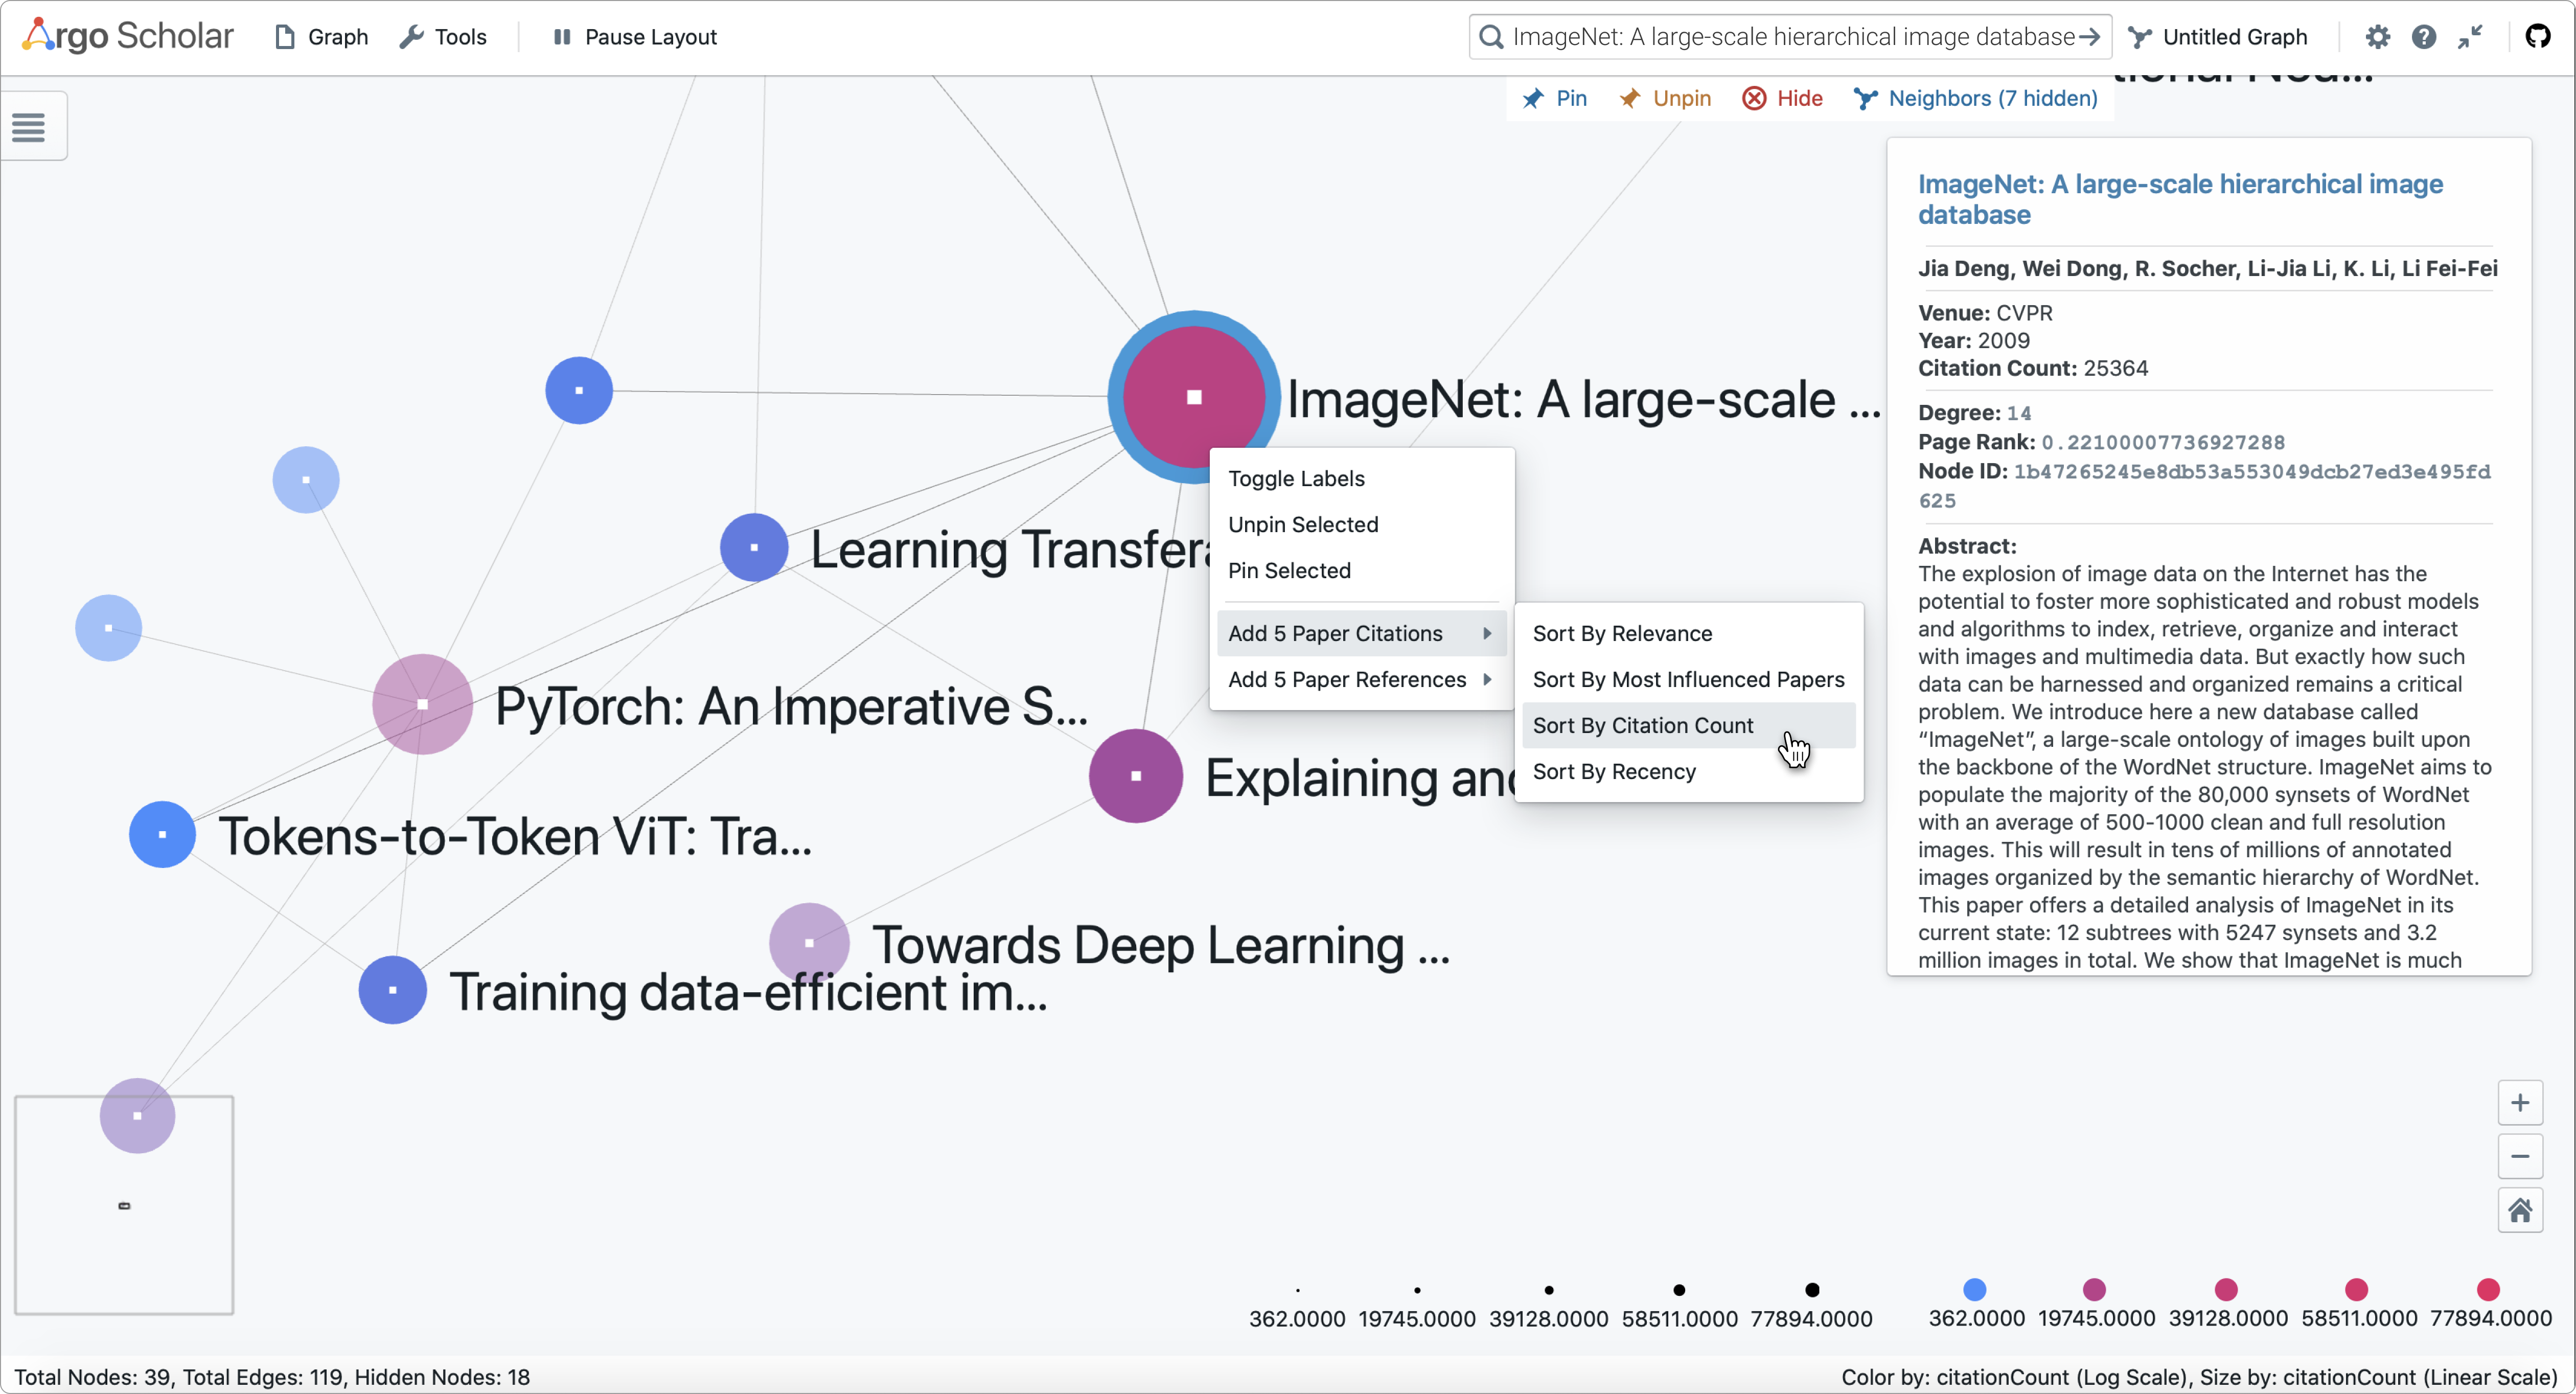Select Sort By Citation Count
This screenshot has width=2576, height=1394.
(x=1688, y=725)
